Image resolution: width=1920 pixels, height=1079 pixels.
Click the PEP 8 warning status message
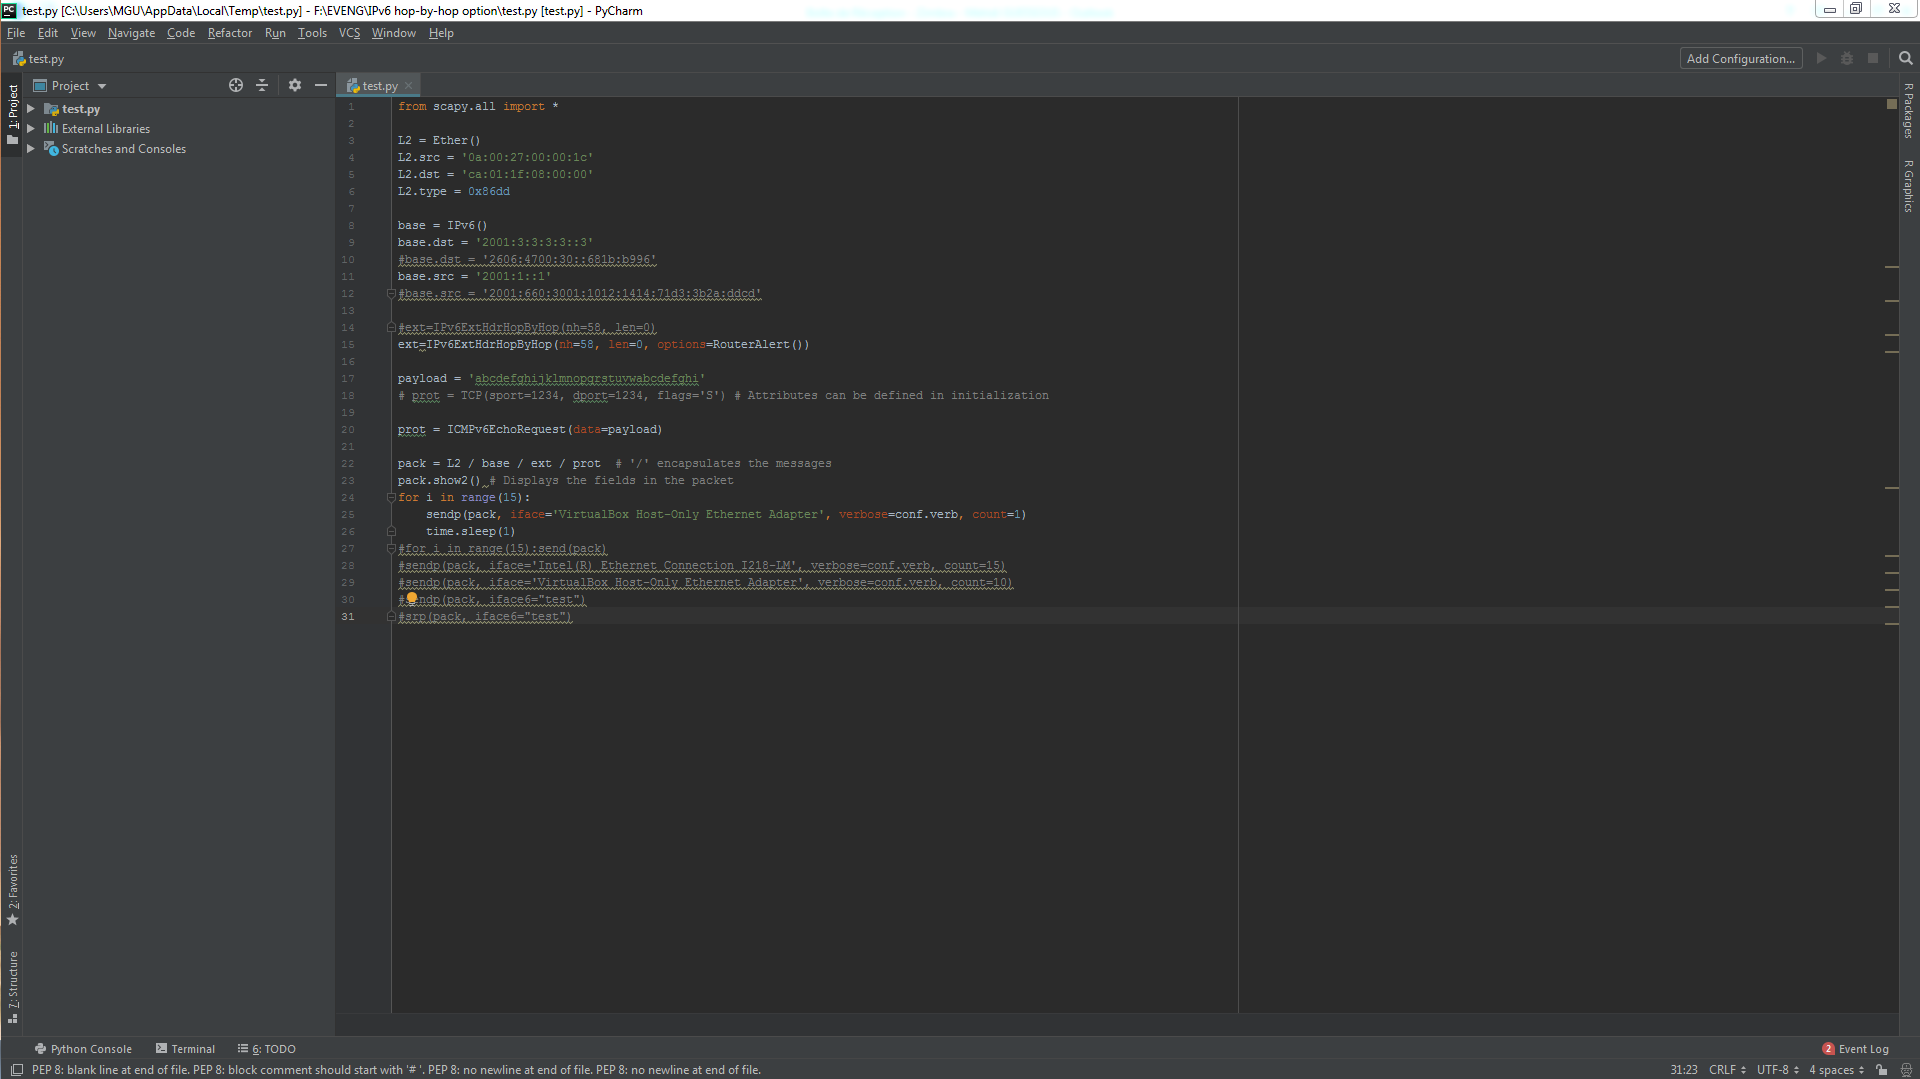point(396,1070)
